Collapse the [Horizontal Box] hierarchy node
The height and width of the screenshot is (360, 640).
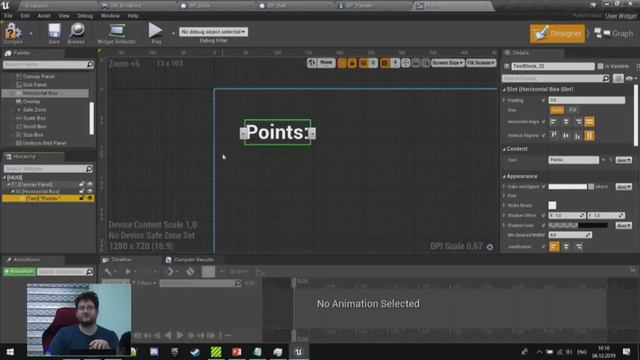point(12,191)
